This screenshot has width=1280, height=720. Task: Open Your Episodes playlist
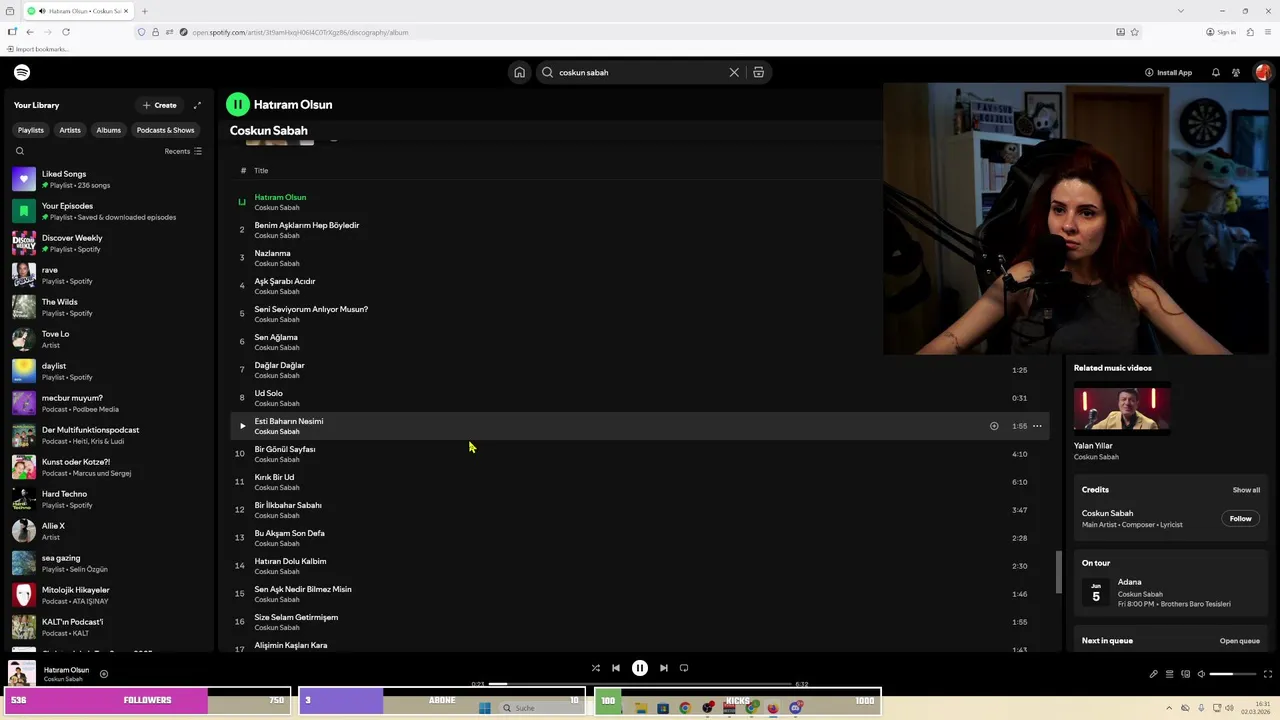[x=108, y=211]
